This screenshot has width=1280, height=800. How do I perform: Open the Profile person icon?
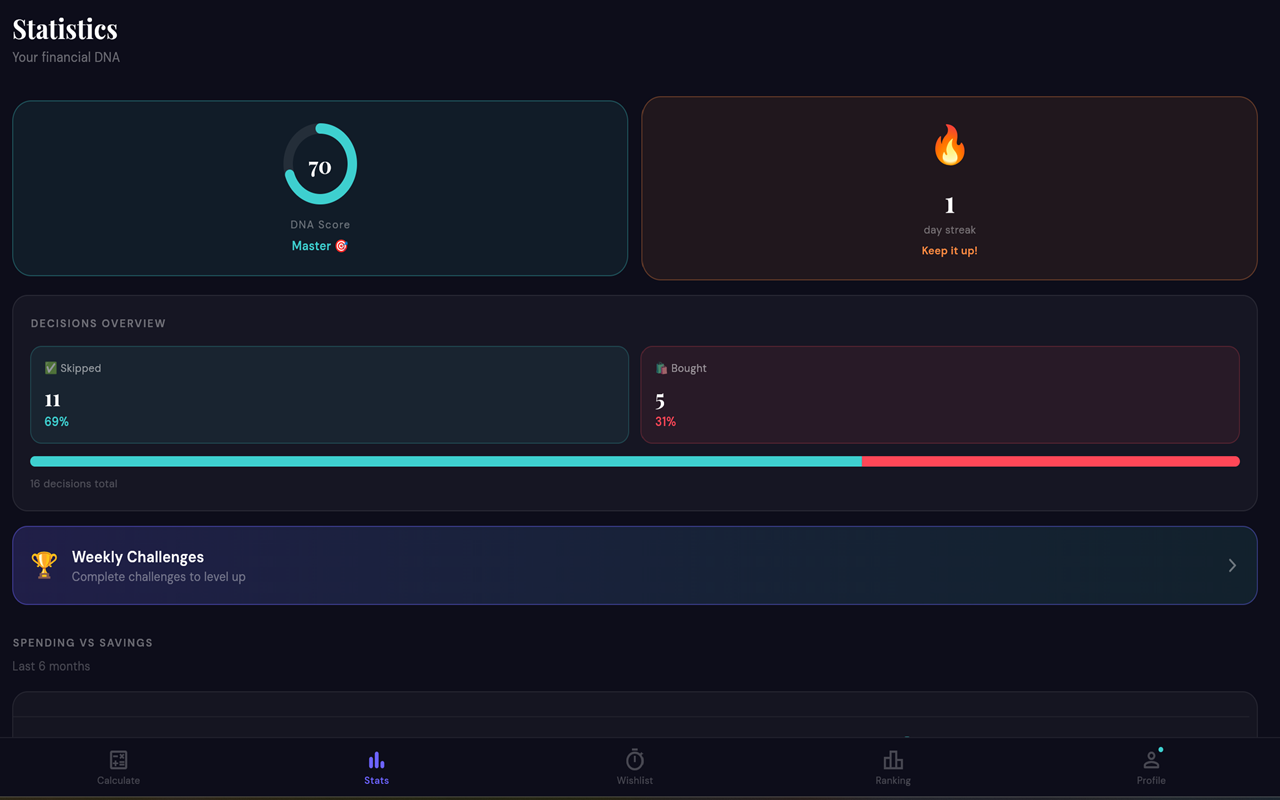1151,760
